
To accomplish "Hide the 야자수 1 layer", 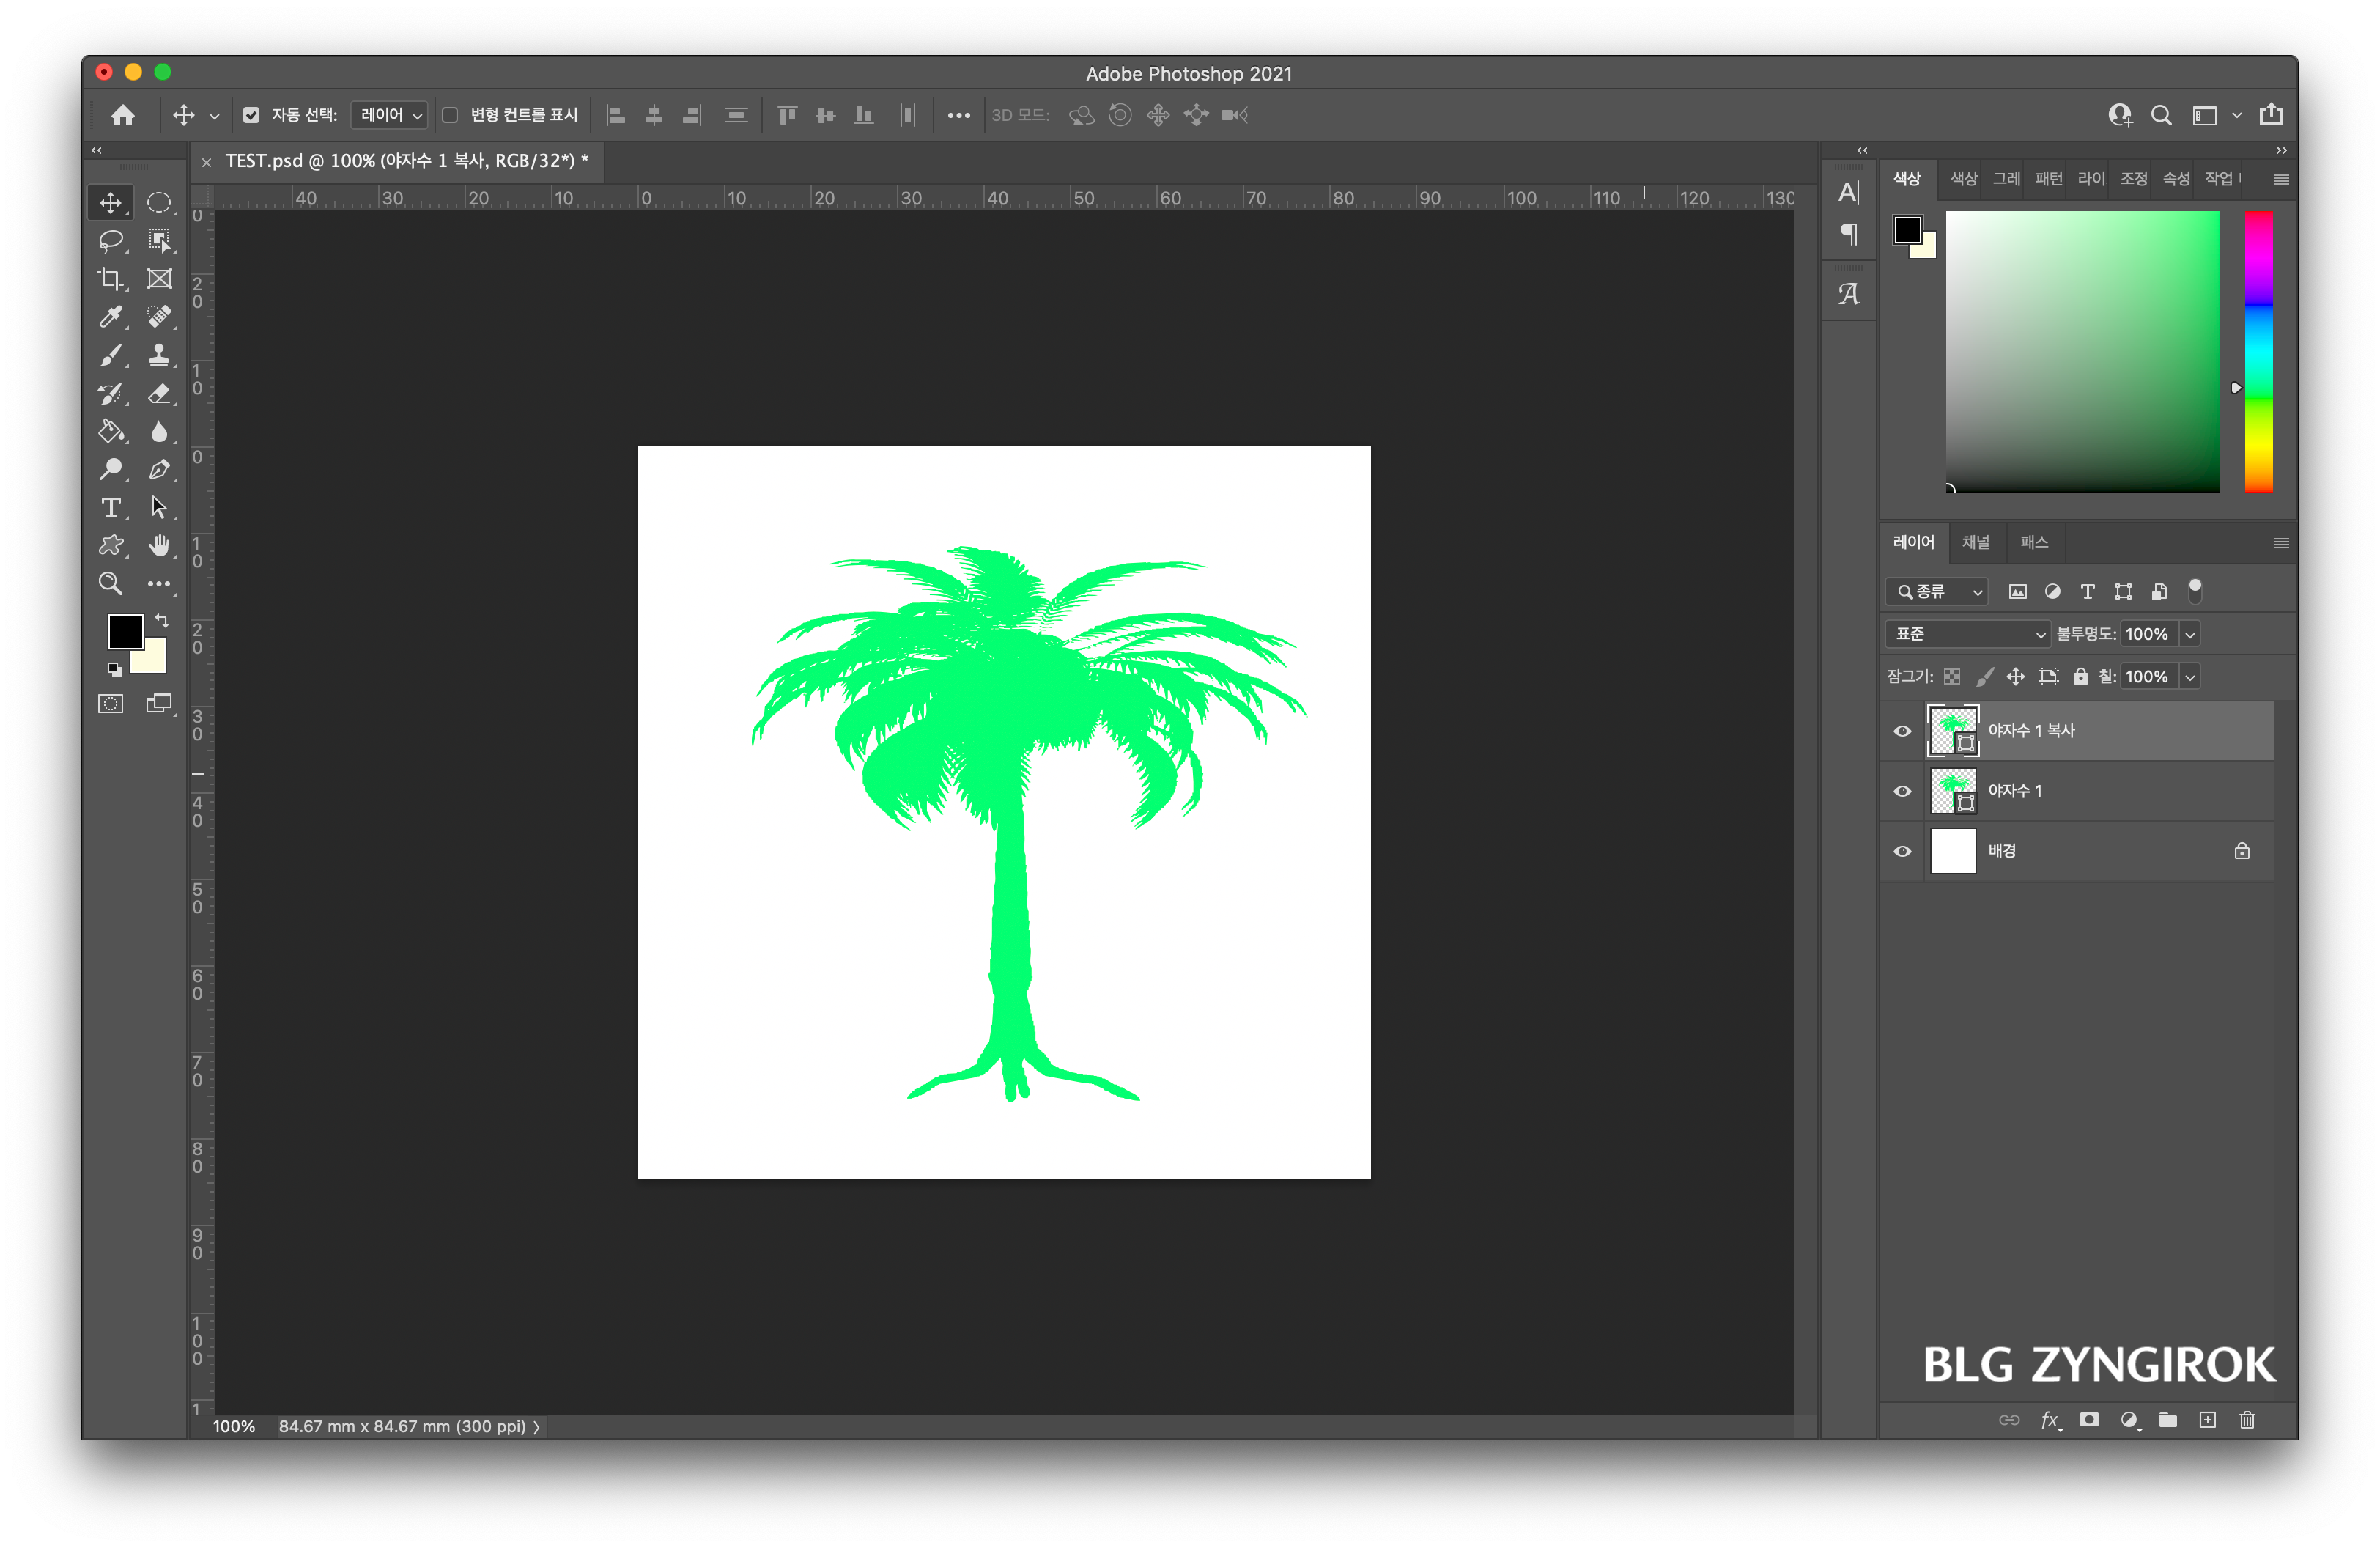I will click(1902, 791).
